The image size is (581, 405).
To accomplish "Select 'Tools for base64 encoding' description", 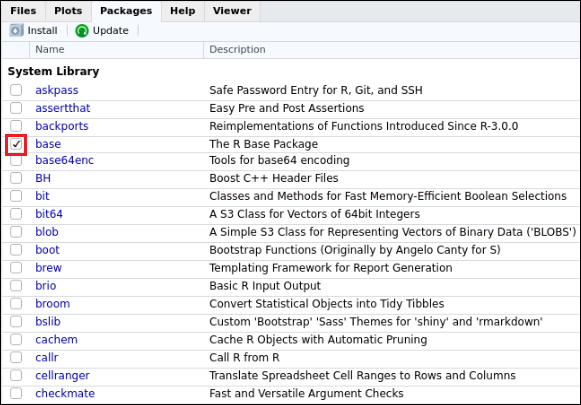I will [279, 160].
